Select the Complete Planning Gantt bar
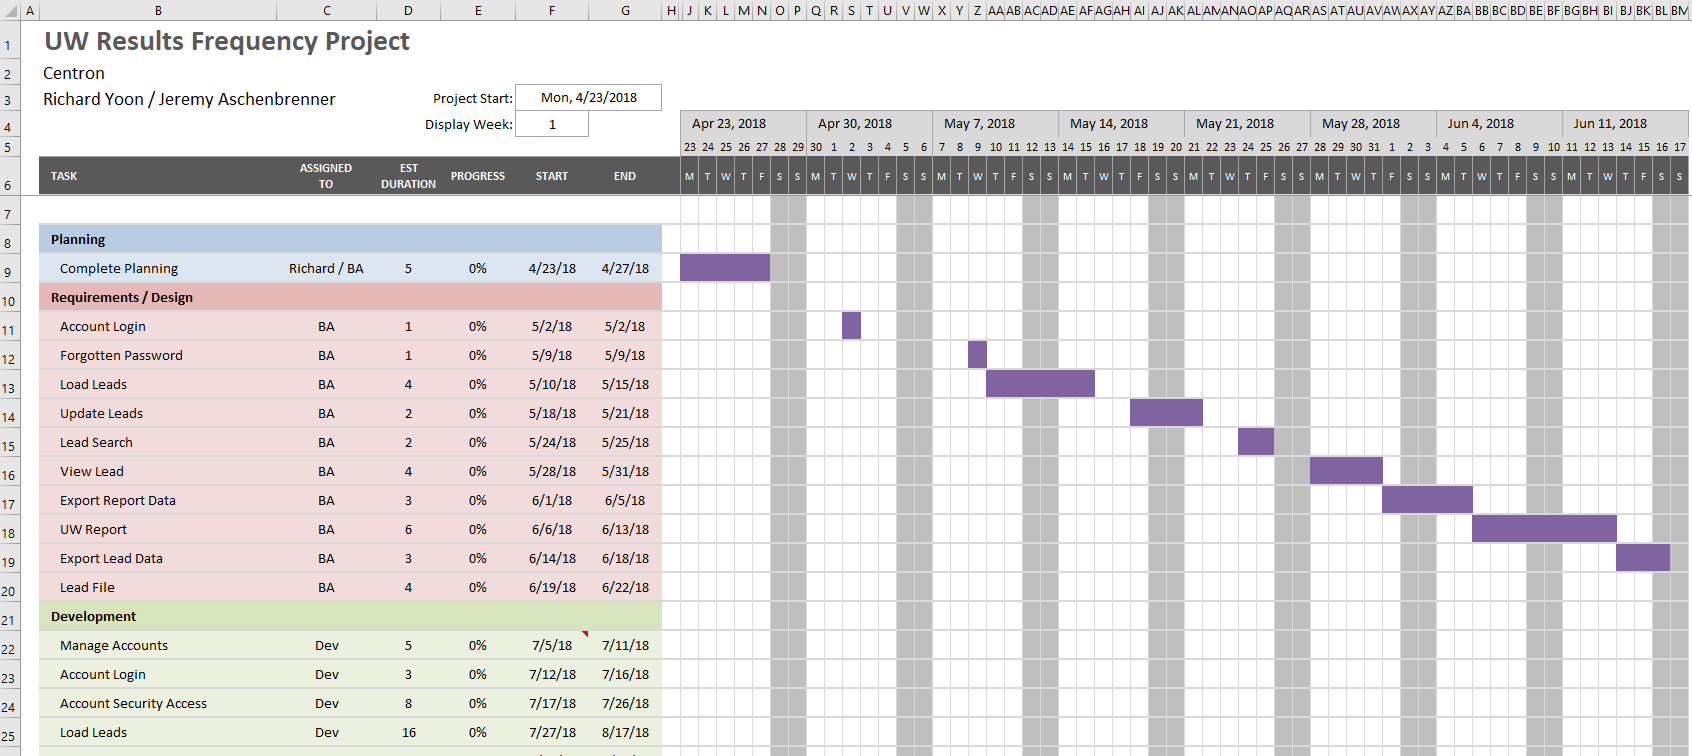 pos(725,267)
